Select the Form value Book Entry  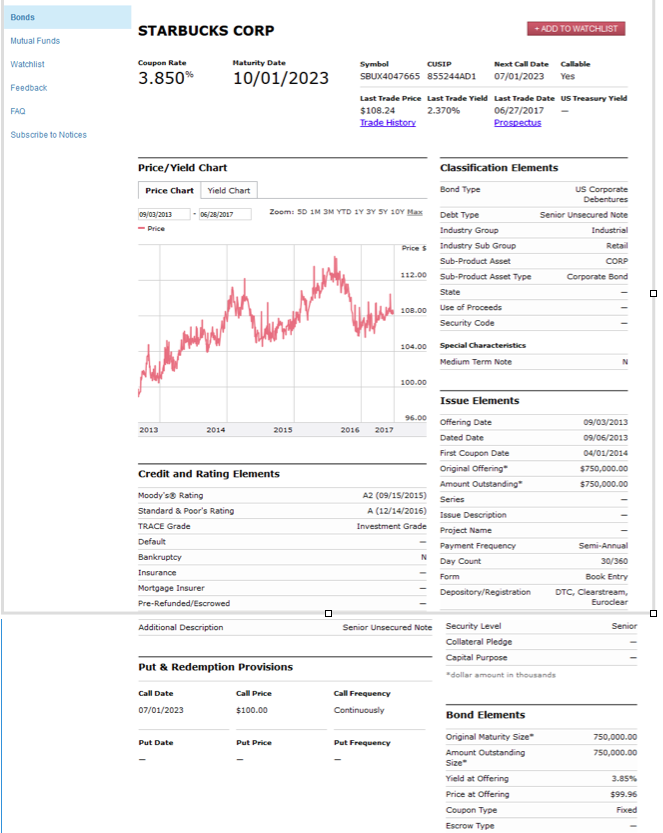[x=606, y=576]
